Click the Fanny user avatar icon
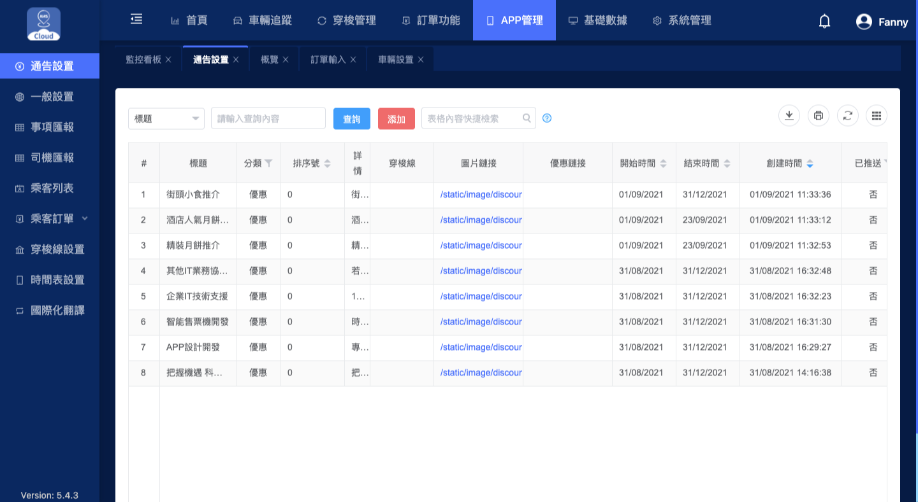This screenshot has height=502, width=918. click(864, 21)
